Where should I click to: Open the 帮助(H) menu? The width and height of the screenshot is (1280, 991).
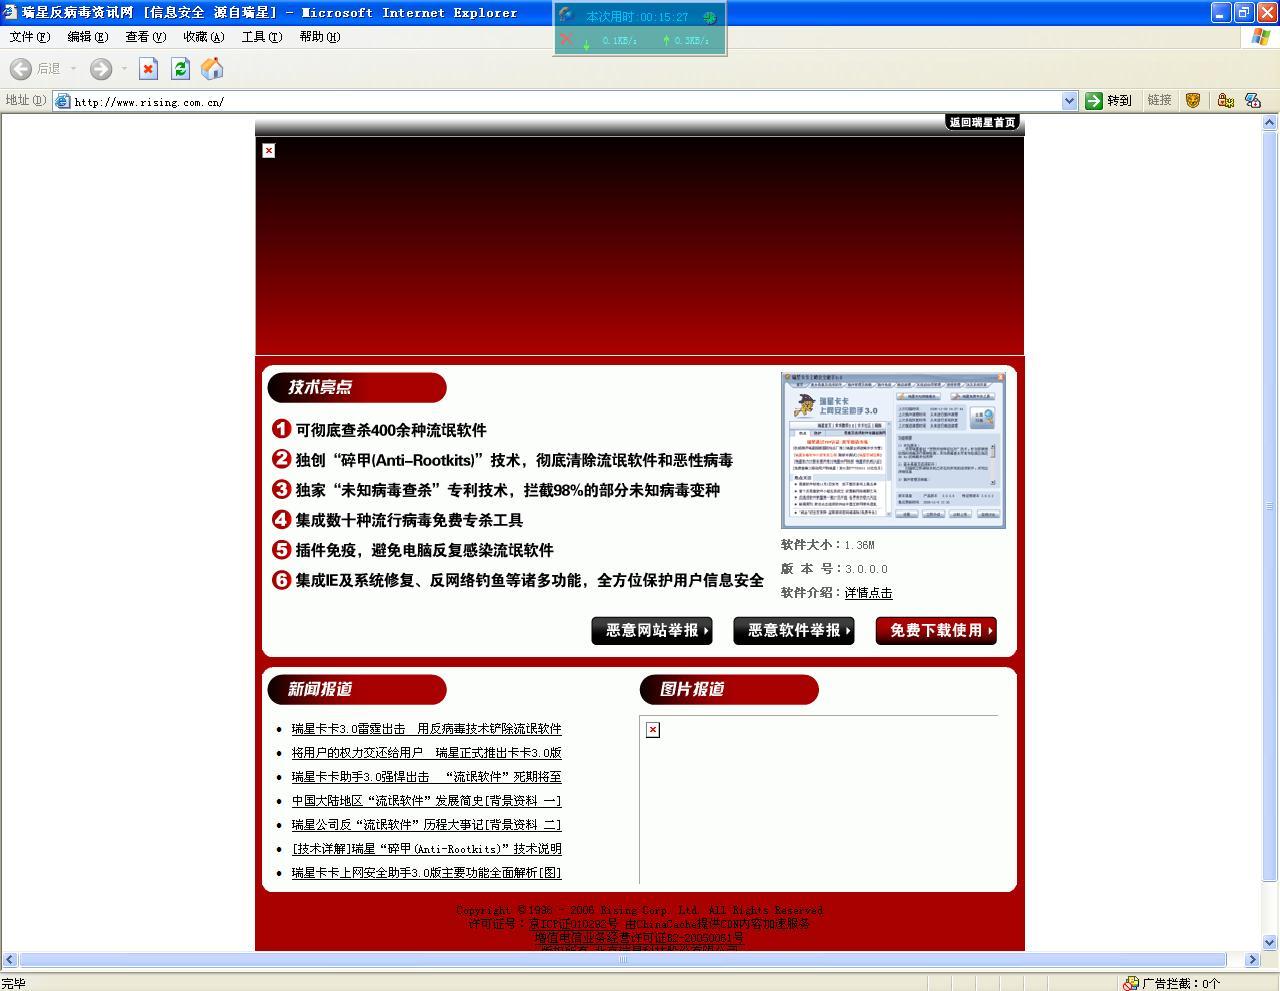(x=319, y=37)
